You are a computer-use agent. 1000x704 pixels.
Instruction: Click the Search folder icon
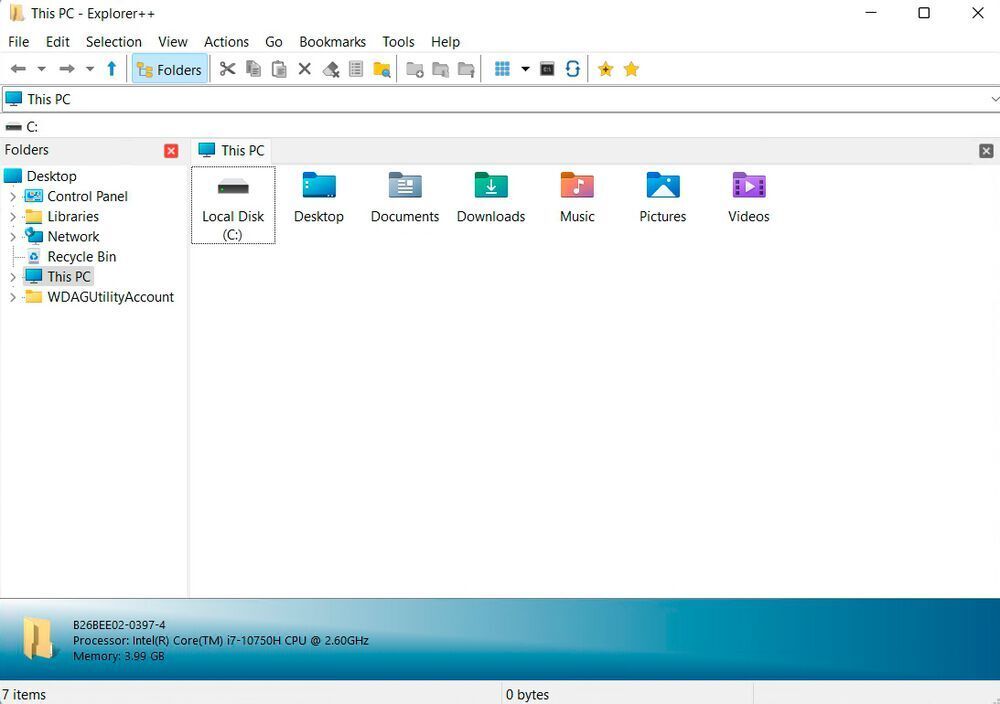point(382,69)
